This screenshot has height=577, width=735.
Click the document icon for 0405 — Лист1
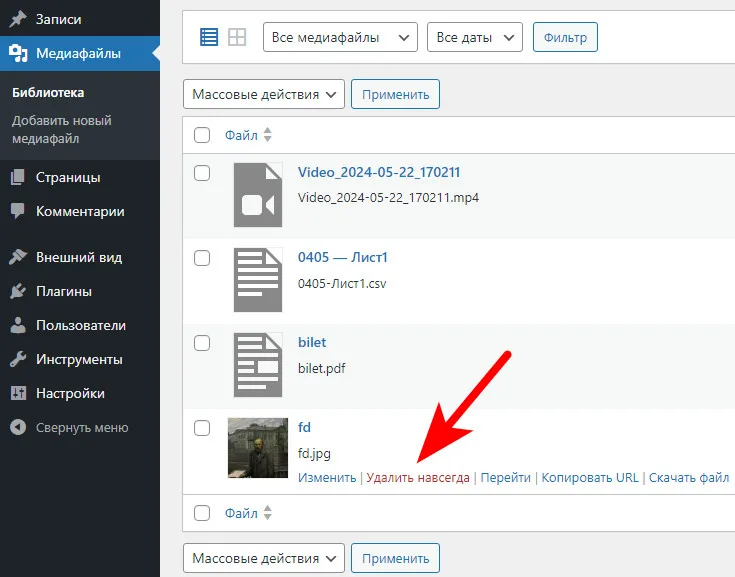pyautogui.click(x=258, y=280)
